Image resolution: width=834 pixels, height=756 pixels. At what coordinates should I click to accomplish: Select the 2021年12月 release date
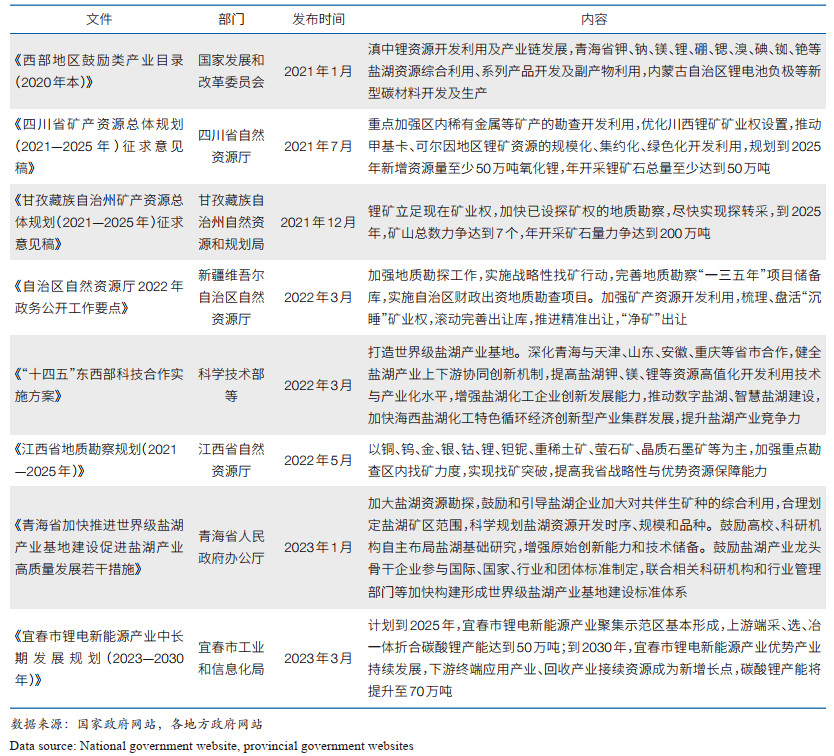(318, 221)
